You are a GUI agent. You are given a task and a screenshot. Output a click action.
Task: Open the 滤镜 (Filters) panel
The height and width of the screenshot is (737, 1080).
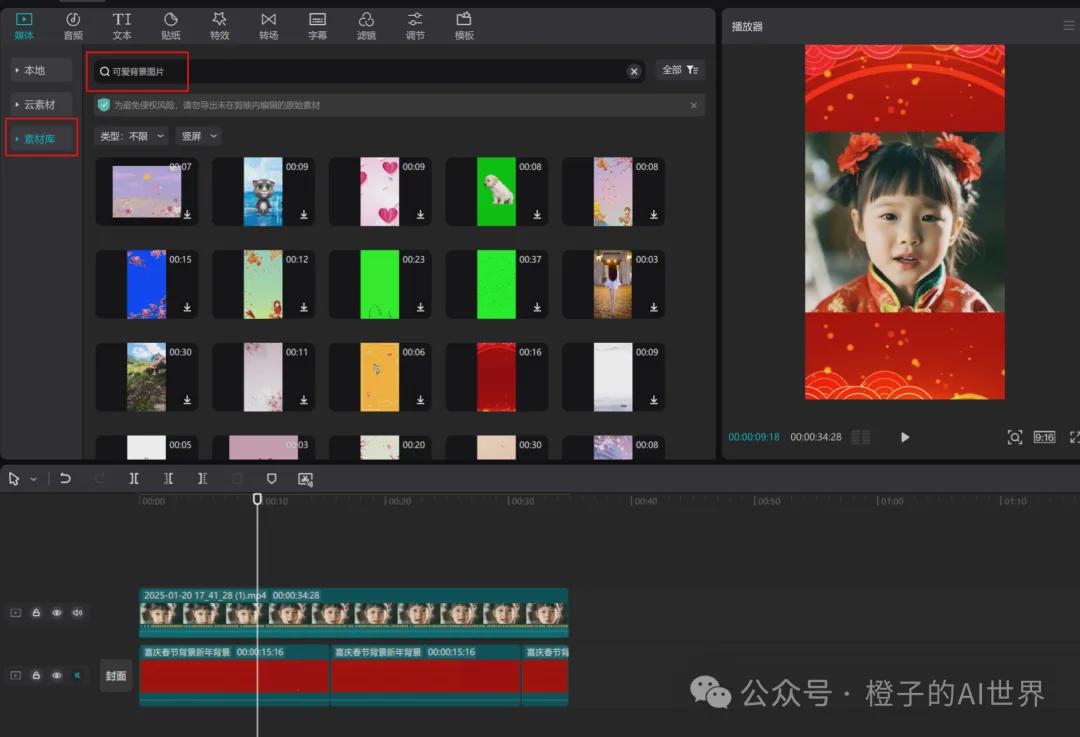(366, 25)
